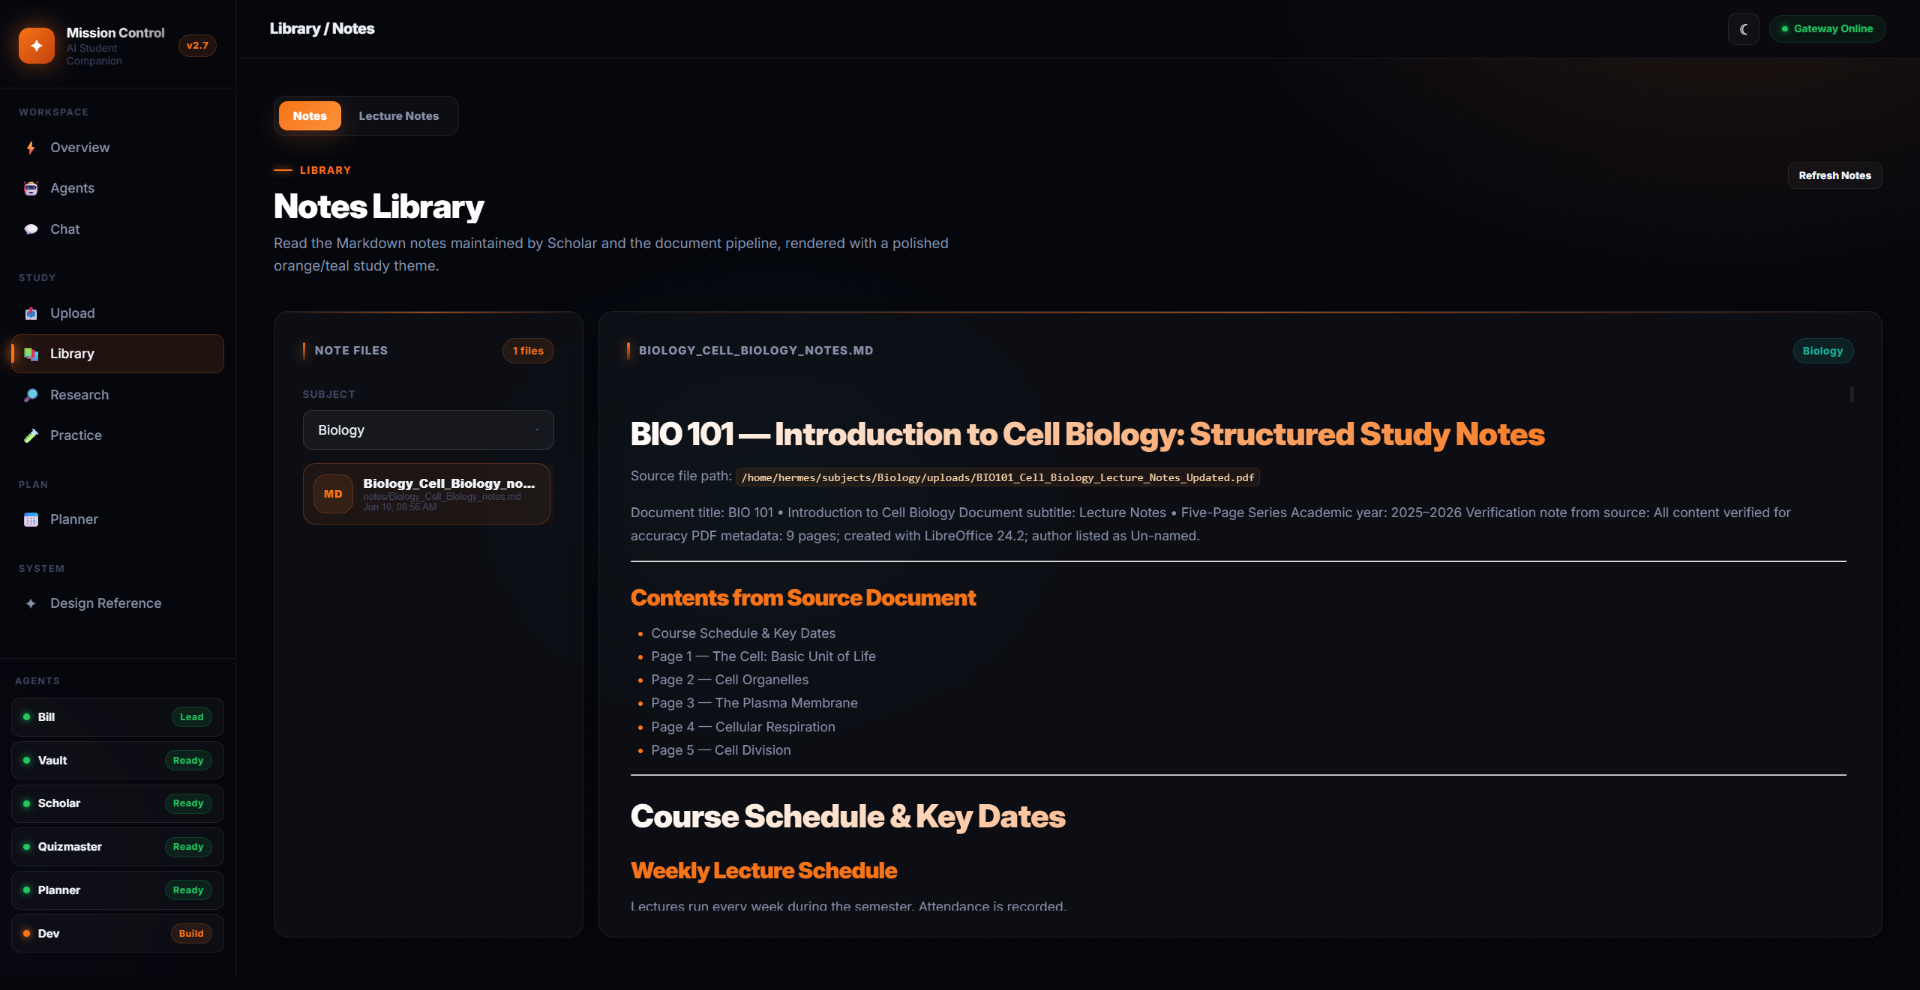
Task: Click the Notes Library title
Action: 379,207
